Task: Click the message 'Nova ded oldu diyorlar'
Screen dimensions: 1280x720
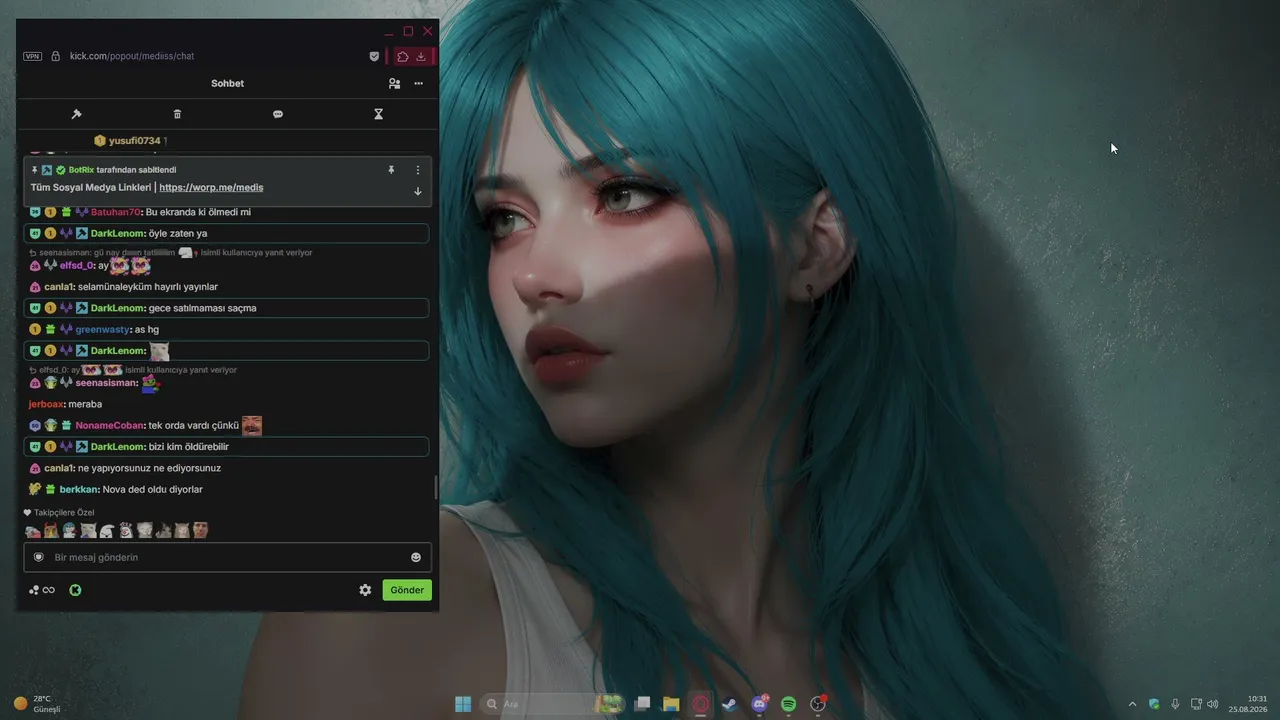Action: click(x=153, y=489)
